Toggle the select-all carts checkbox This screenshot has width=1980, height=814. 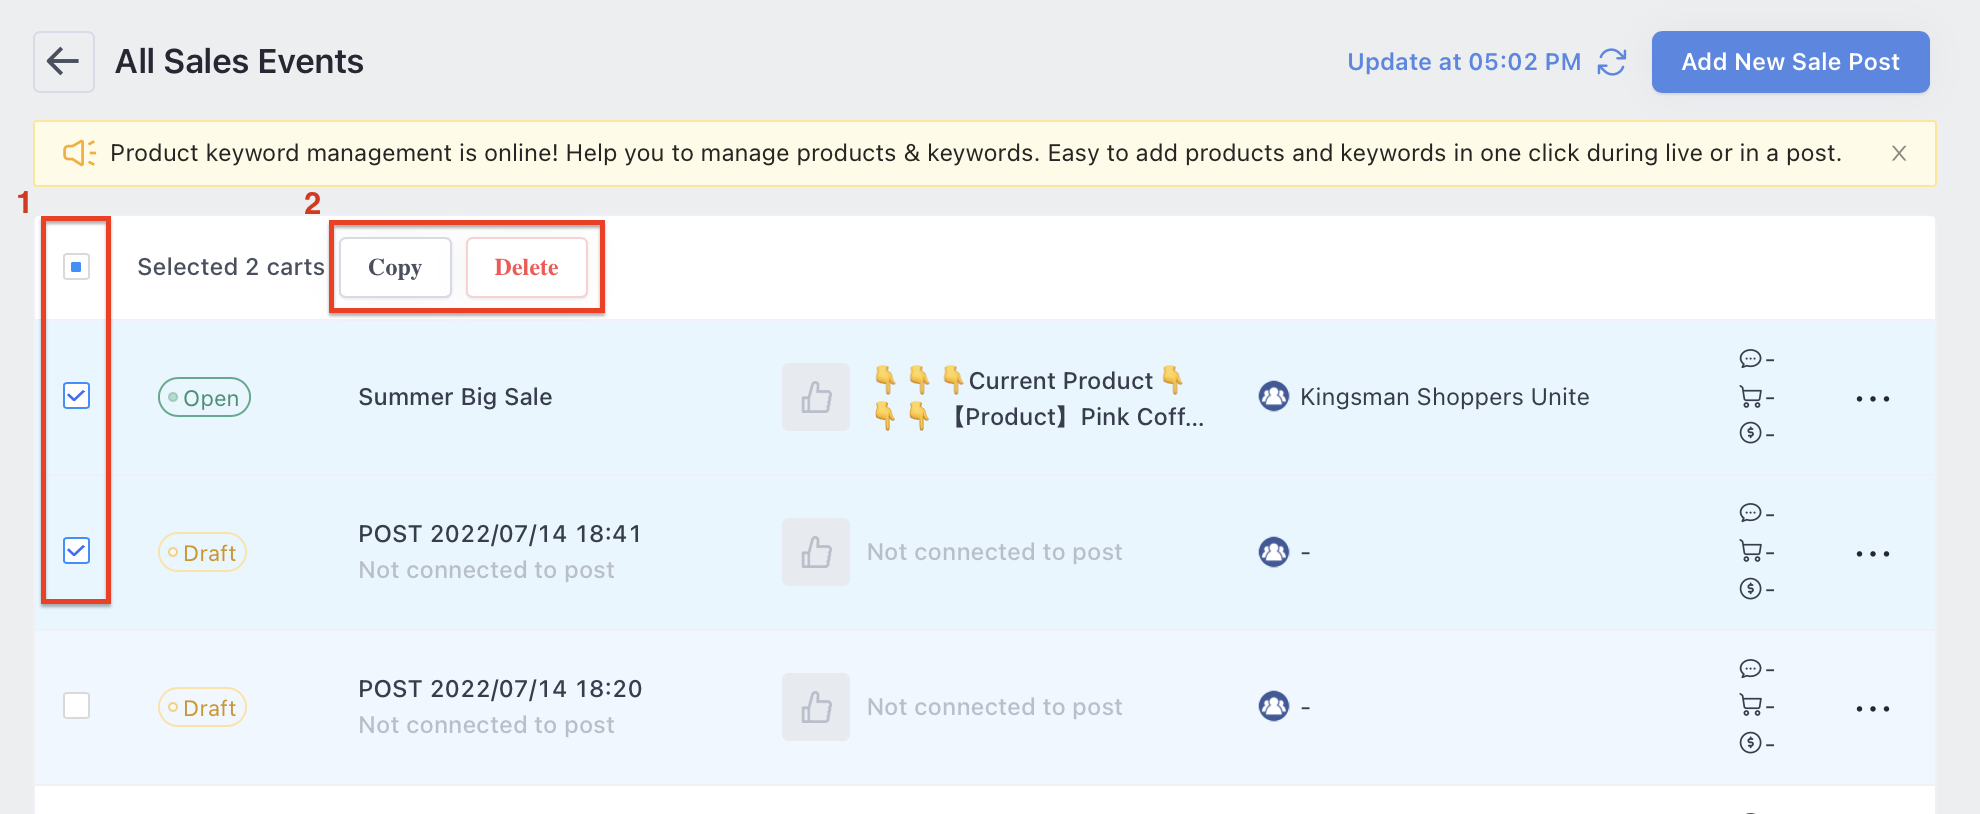77,267
